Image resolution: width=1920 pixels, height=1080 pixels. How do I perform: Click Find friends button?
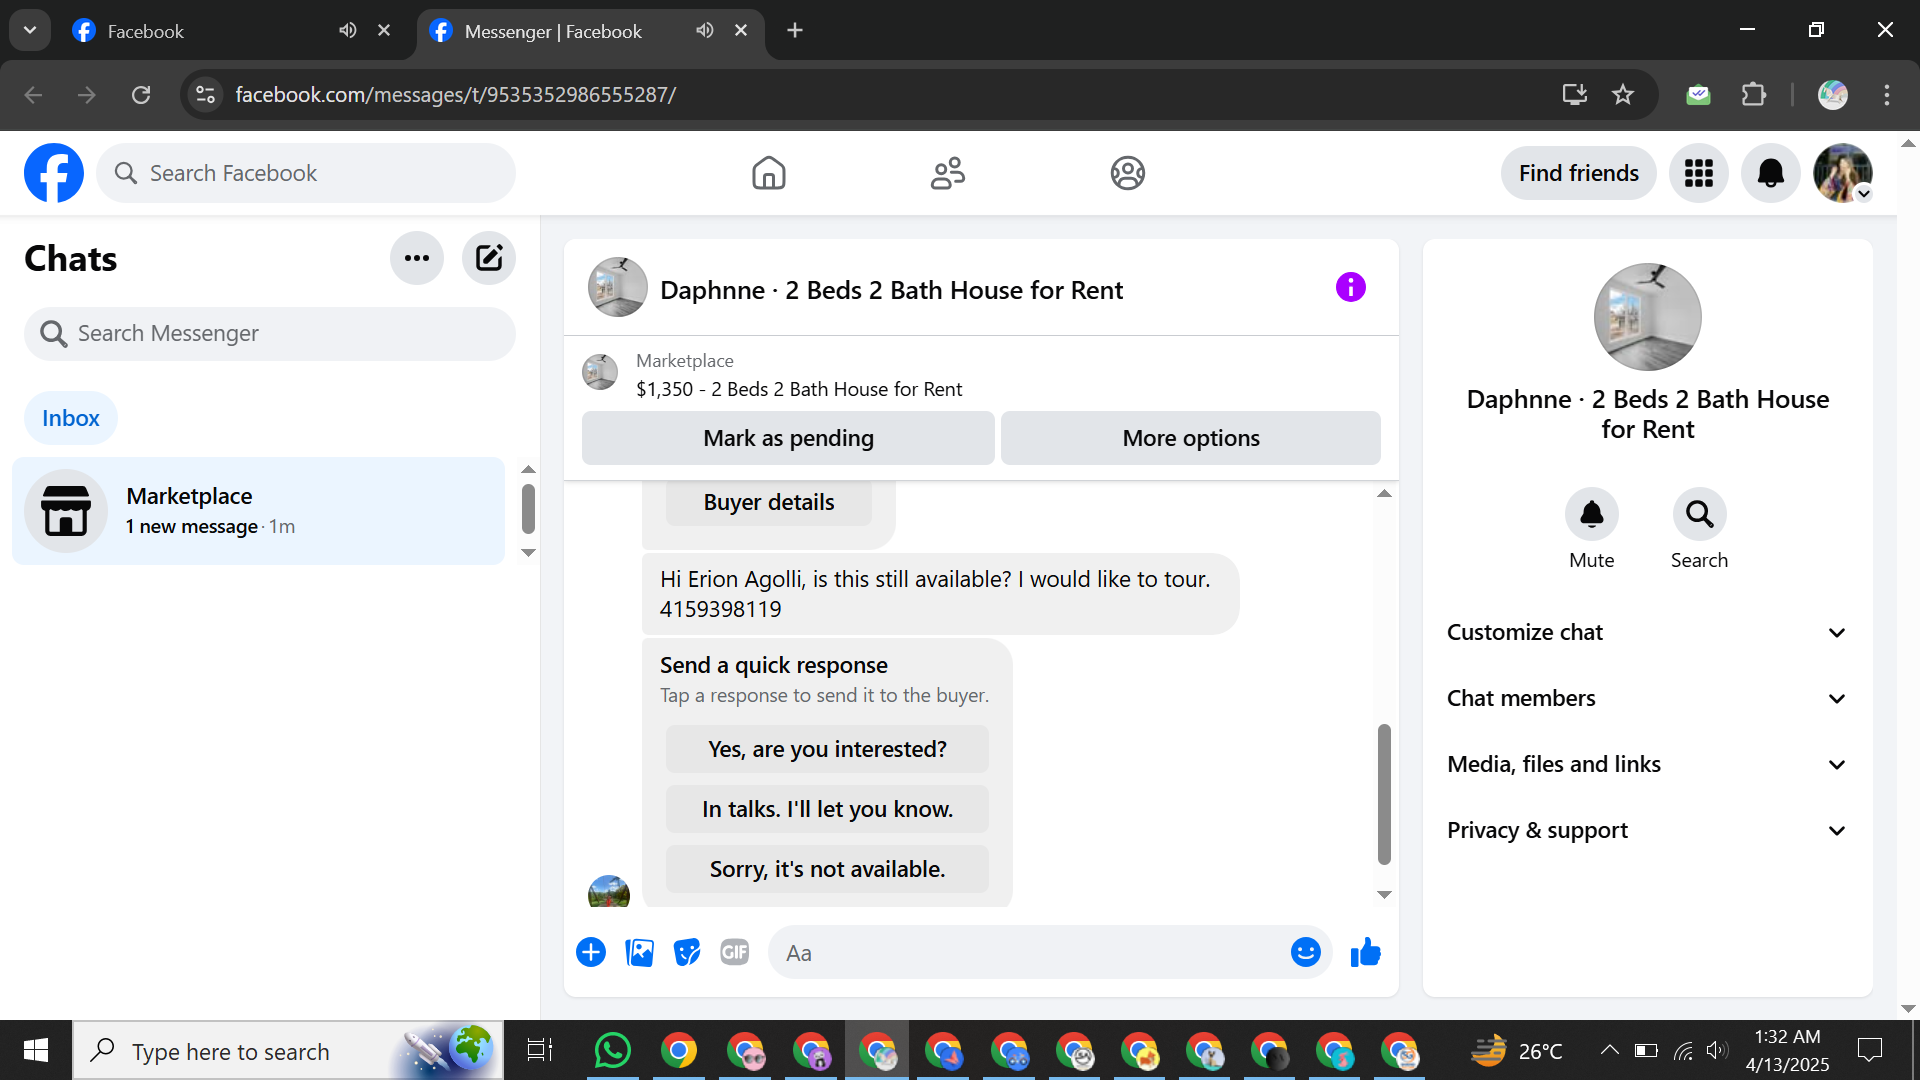1579,173
